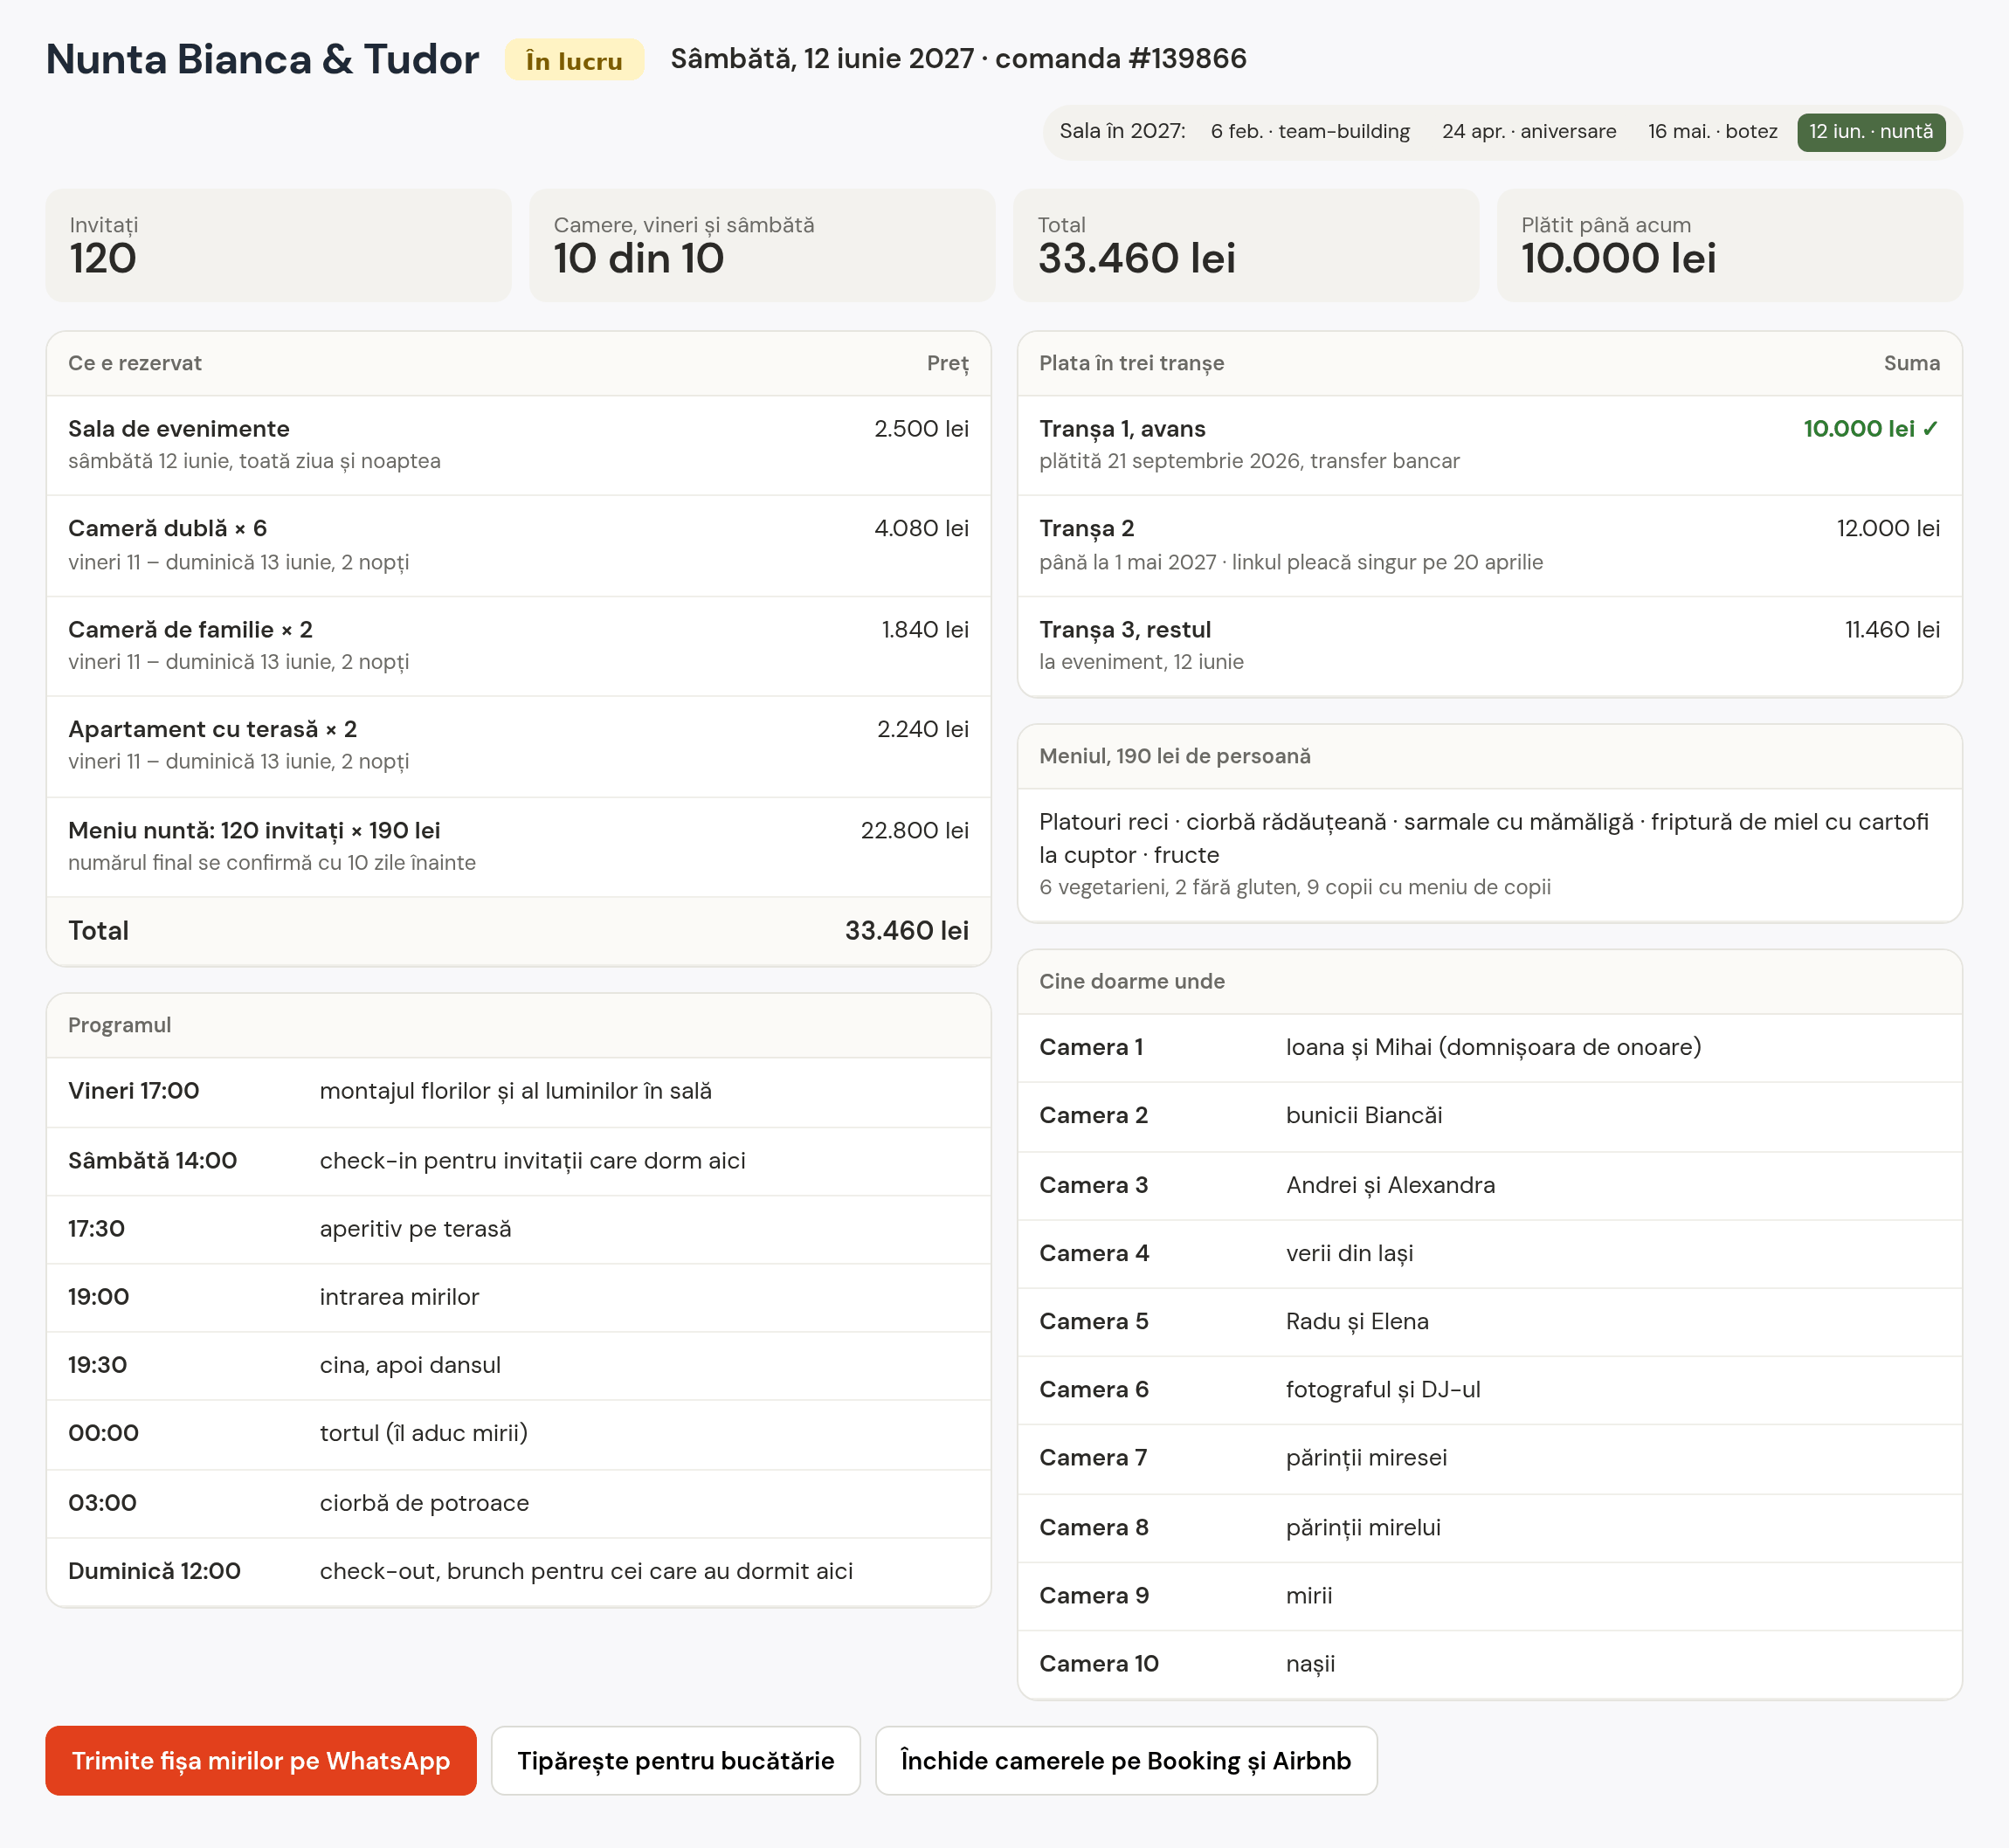Click the 11.460 lei amount
Image resolution: width=2009 pixels, height=1848 pixels.
coord(1892,629)
